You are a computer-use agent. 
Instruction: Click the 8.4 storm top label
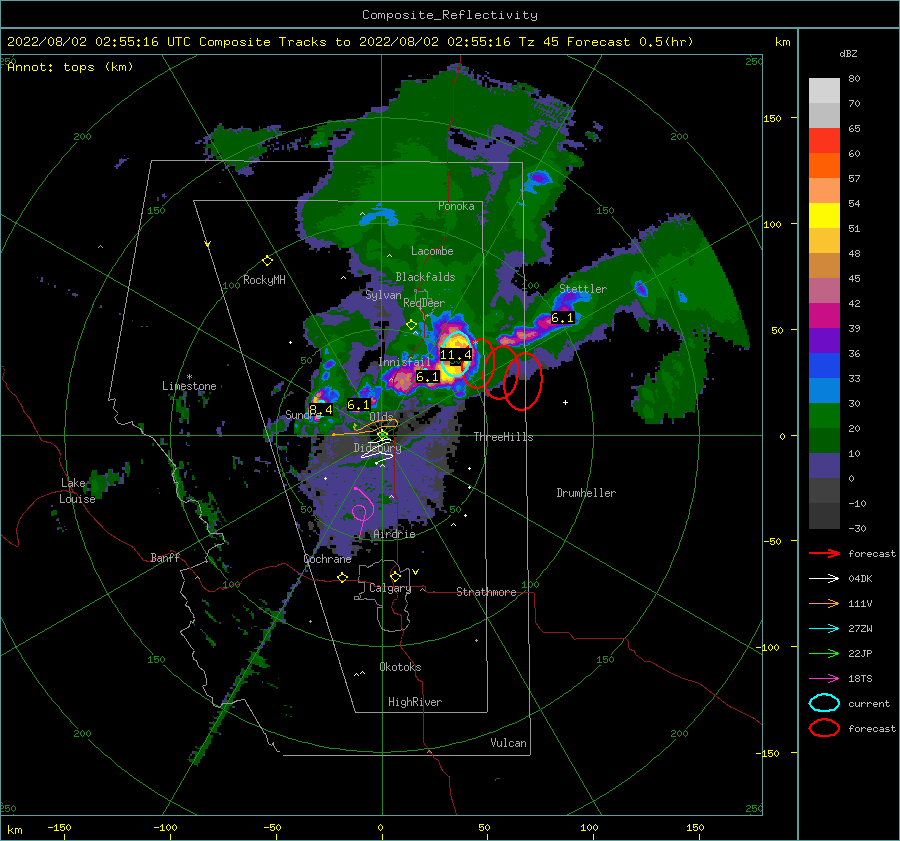[x=321, y=409]
